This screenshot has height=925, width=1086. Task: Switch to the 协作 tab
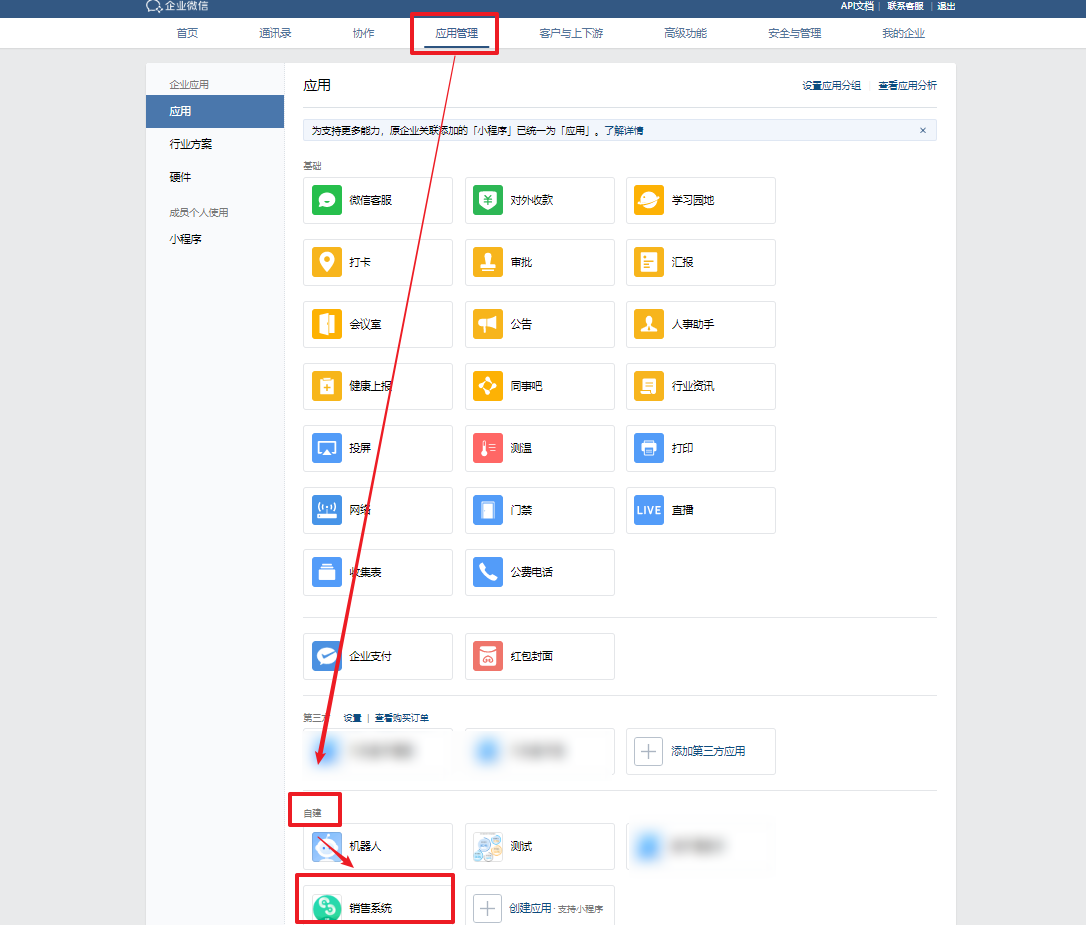click(x=363, y=33)
